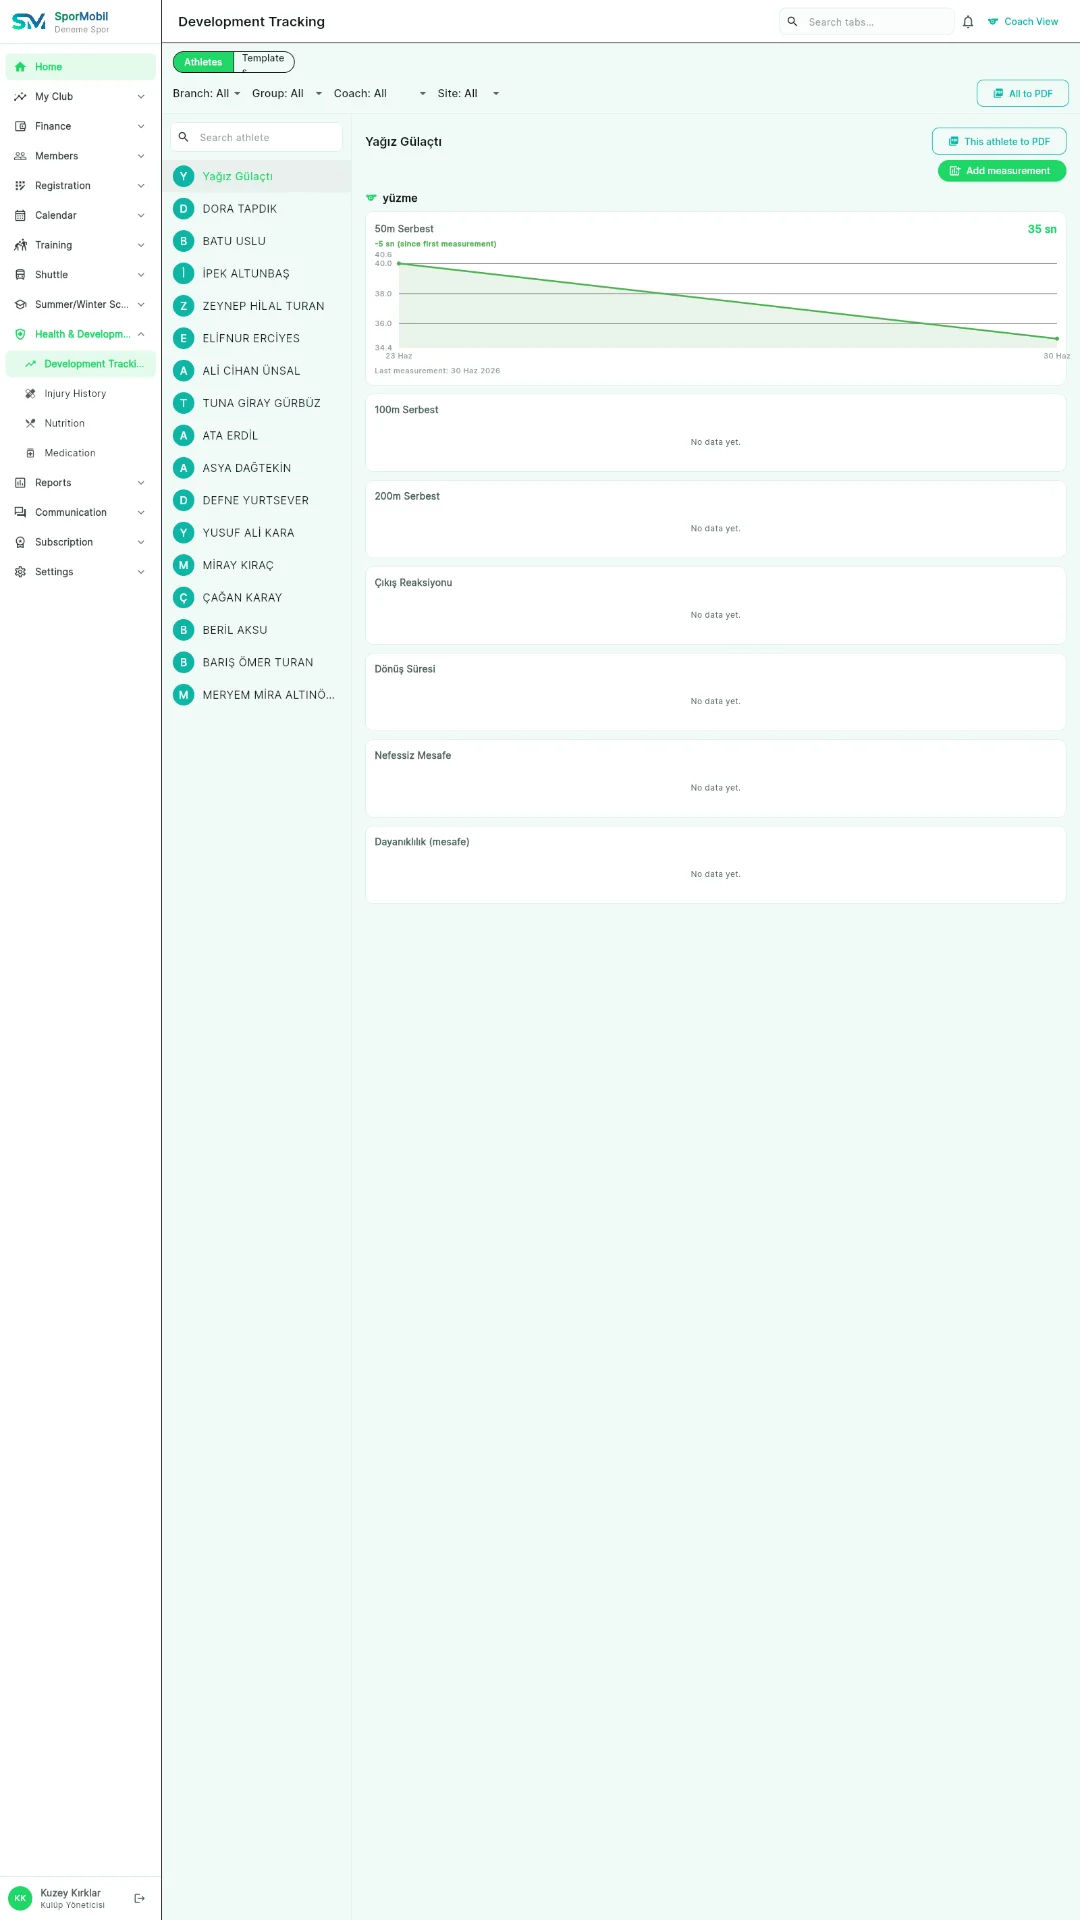This screenshot has width=1080, height=1920.
Task: Click the Settings gear icon
Action: pyautogui.click(x=20, y=572)
